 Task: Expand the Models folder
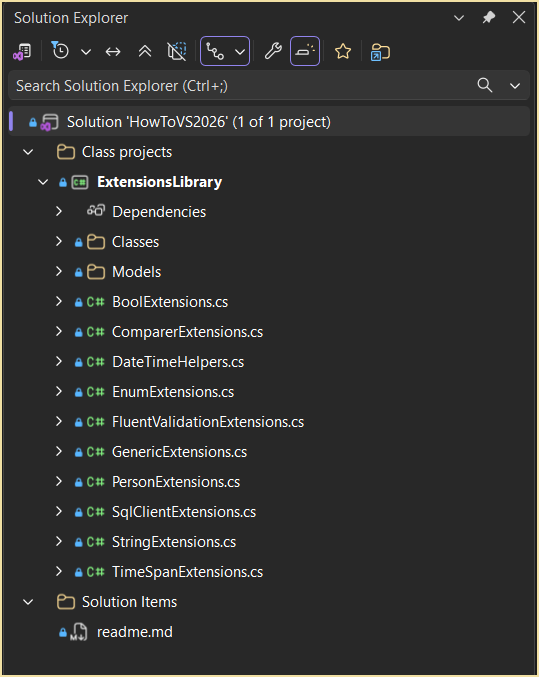59,272
